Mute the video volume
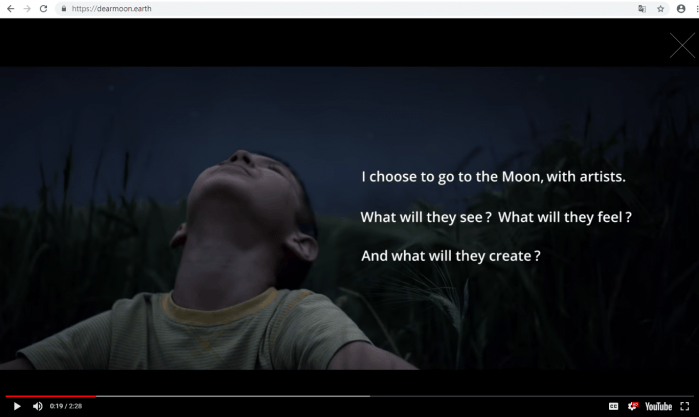 [x=37, y=406]
